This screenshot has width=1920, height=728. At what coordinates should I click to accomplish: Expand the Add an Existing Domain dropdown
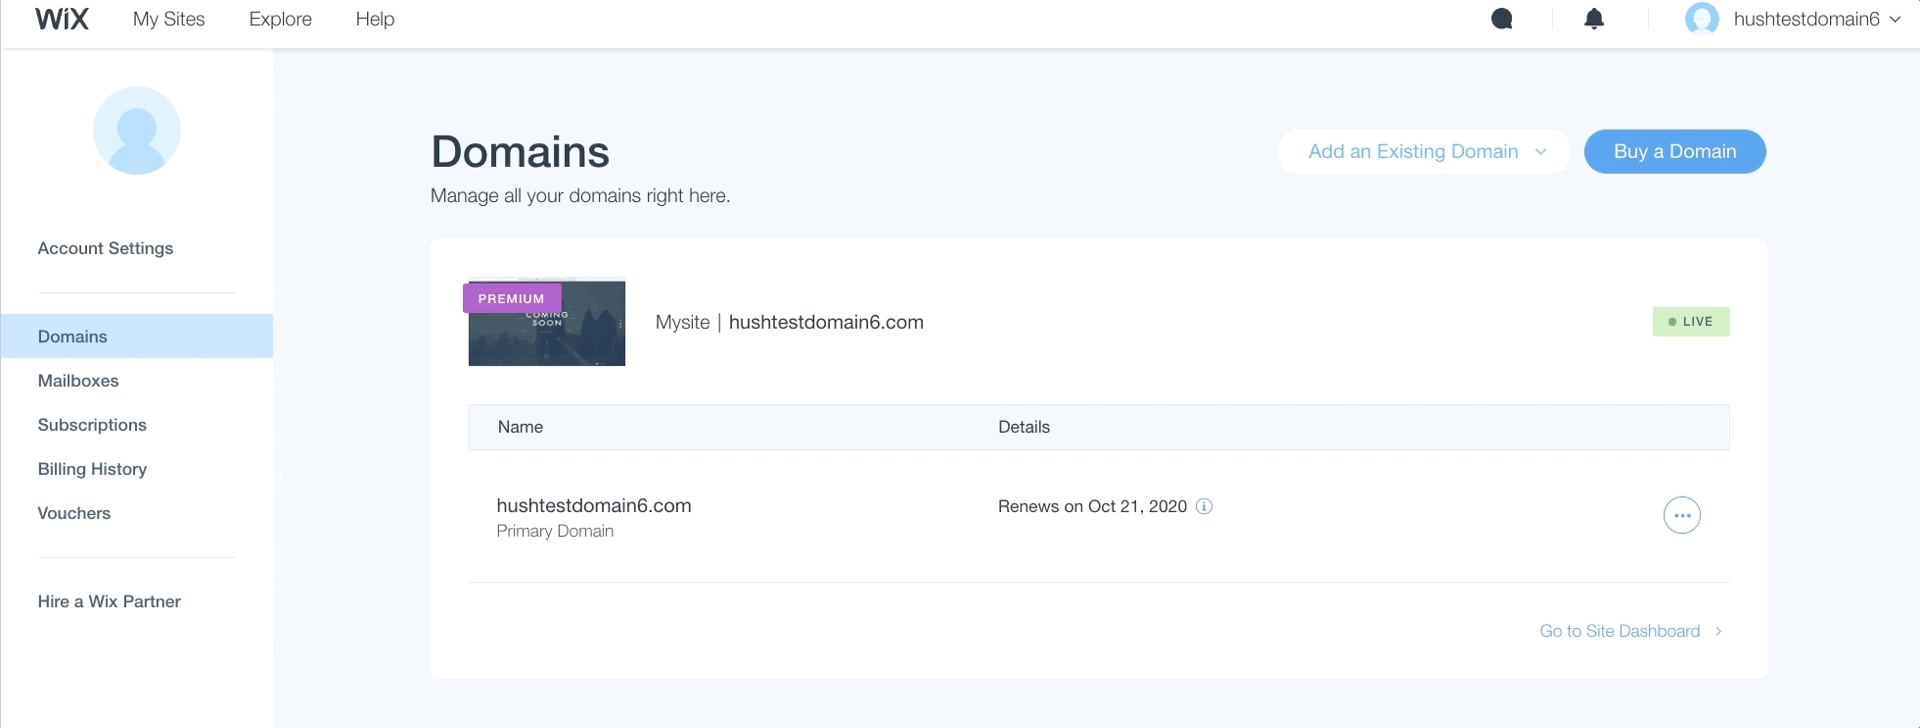1425,152
